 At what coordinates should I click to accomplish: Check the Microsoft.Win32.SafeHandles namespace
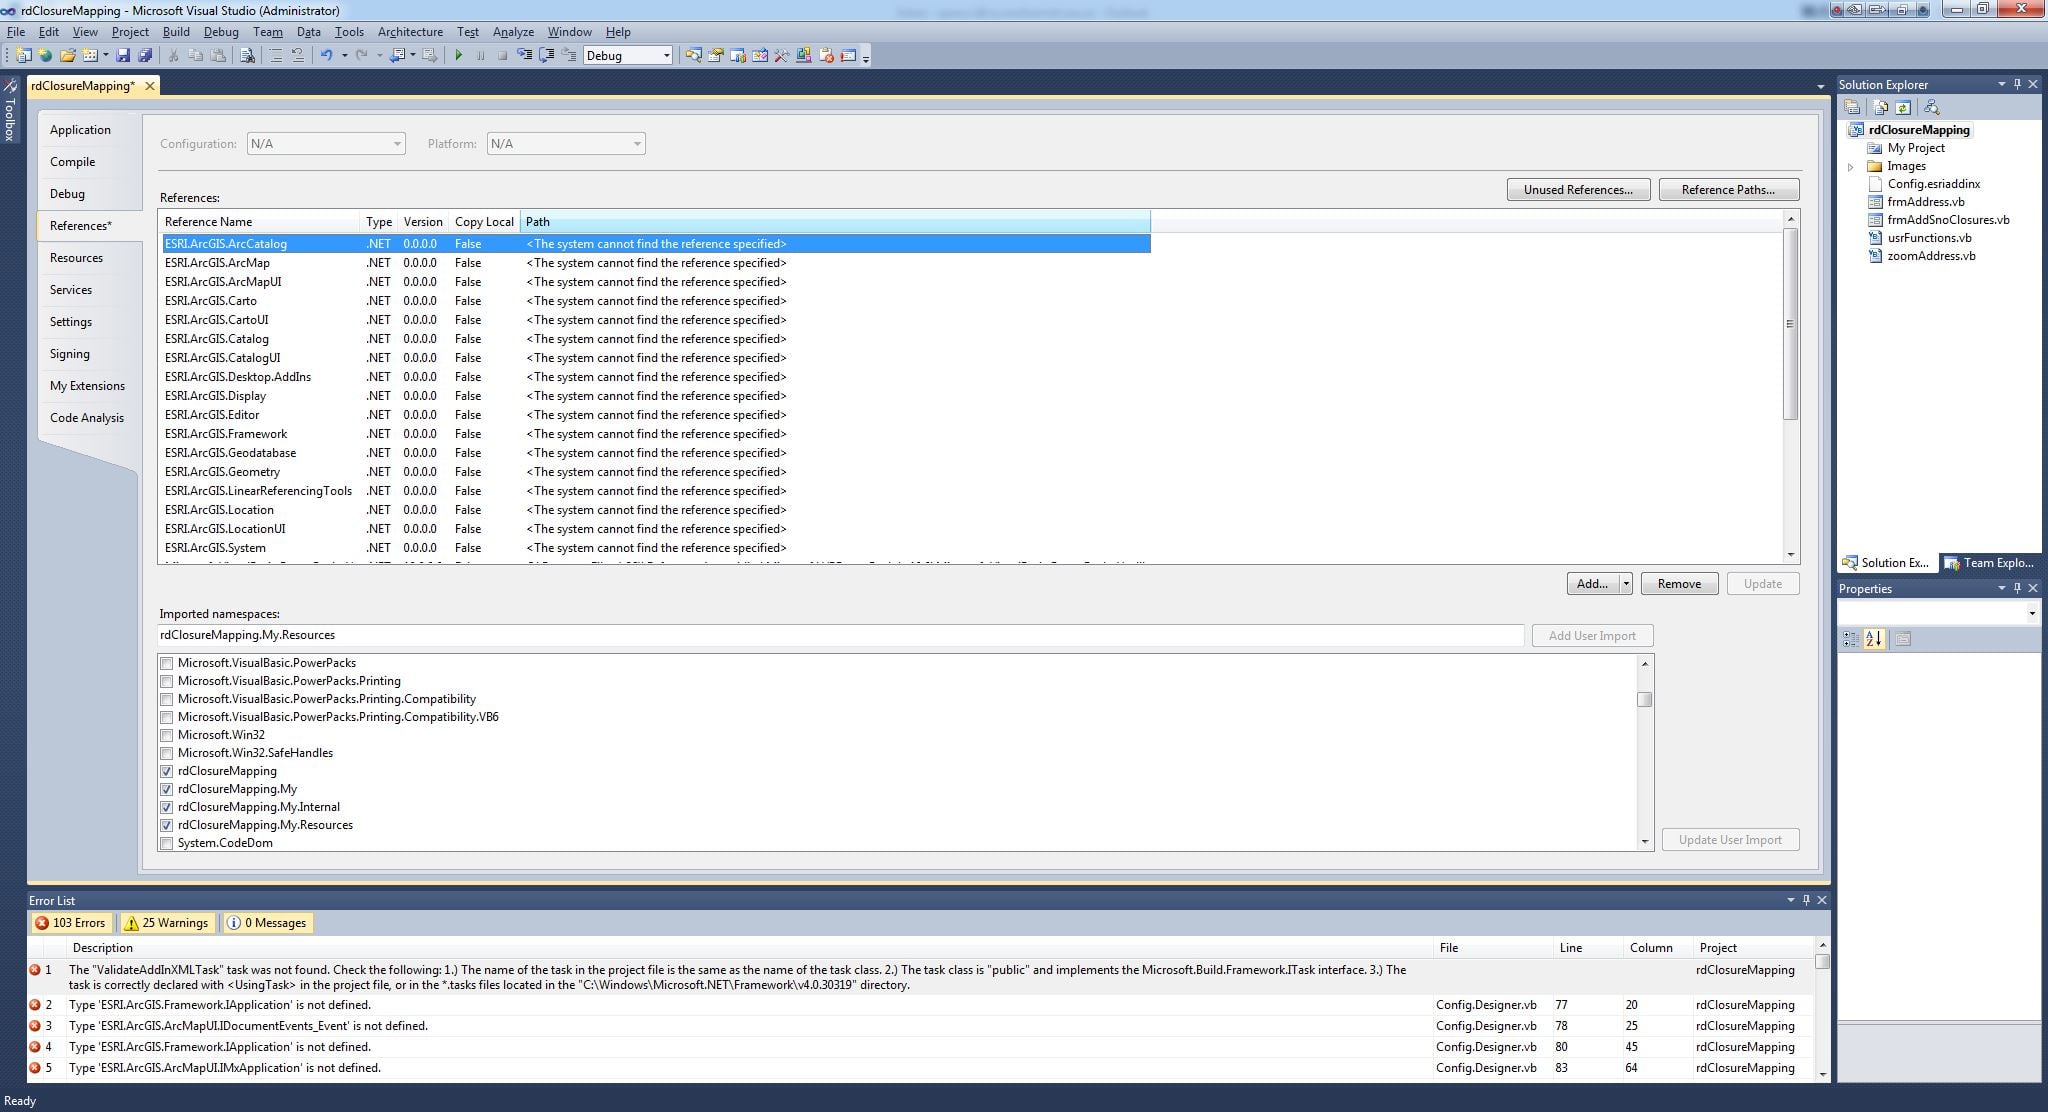tap(167, 753)
